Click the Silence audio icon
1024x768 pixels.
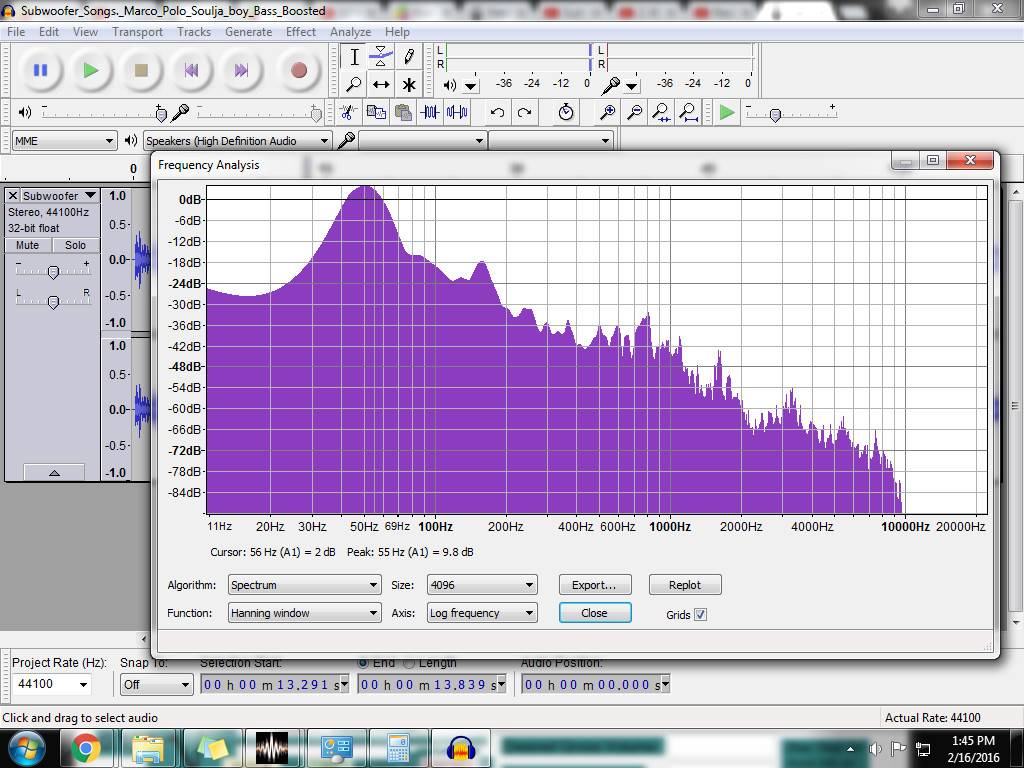[x=457, y=112]
